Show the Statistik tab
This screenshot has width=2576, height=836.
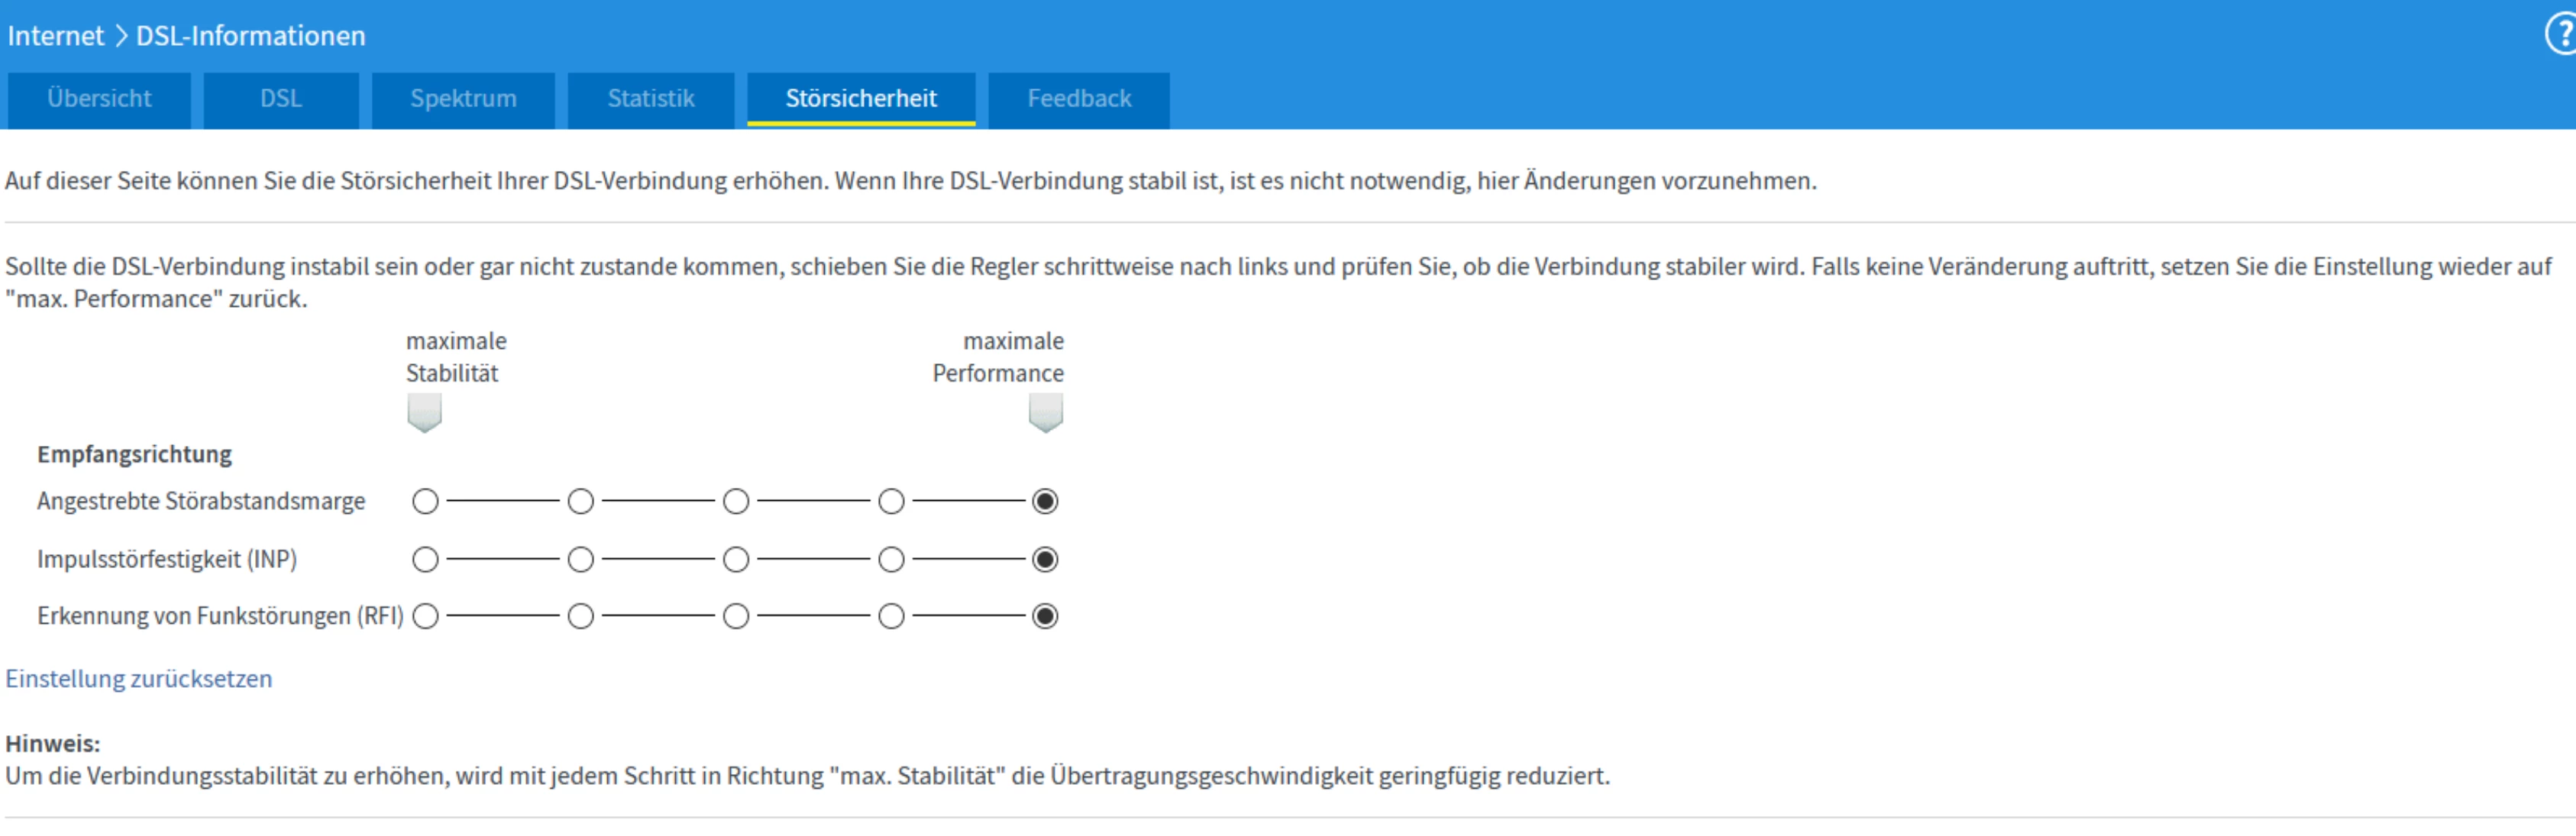coord(651,99)
